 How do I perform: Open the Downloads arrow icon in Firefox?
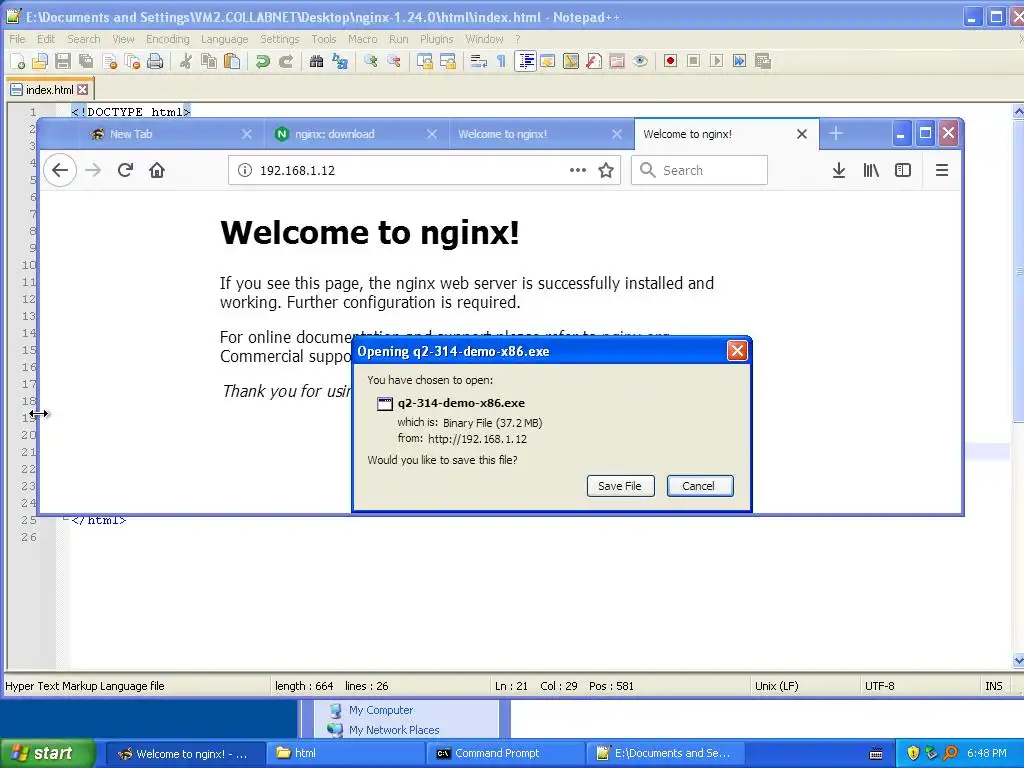839,170
